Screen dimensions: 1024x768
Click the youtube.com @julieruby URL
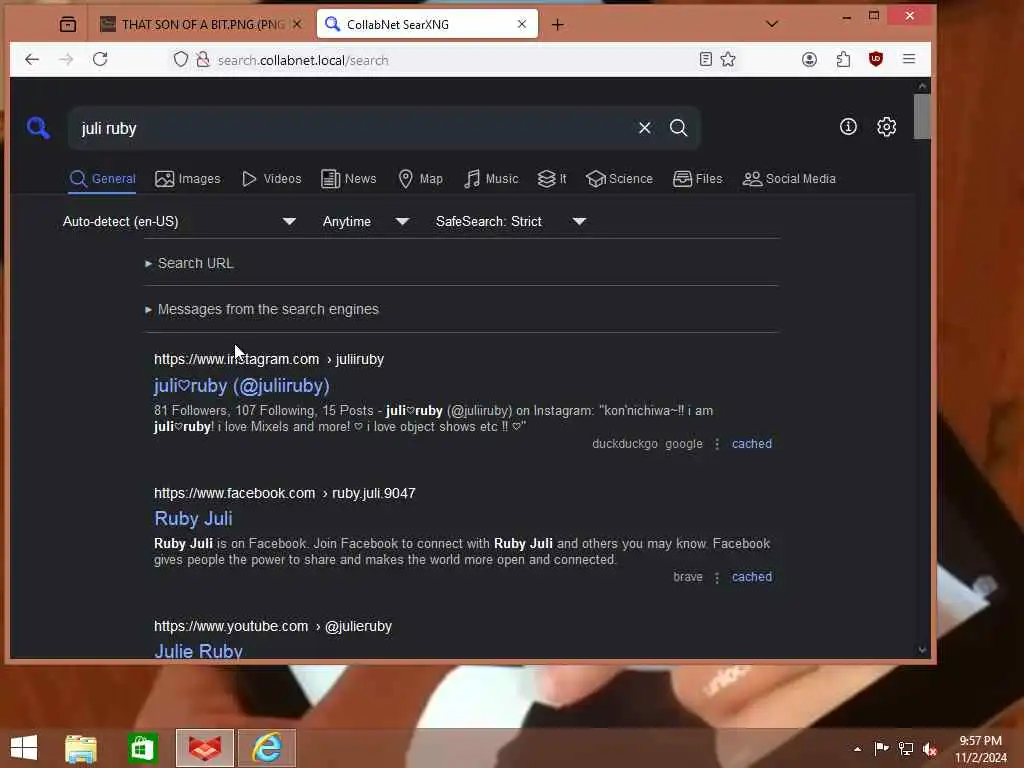pyautogui.click(x=273, y=626)
